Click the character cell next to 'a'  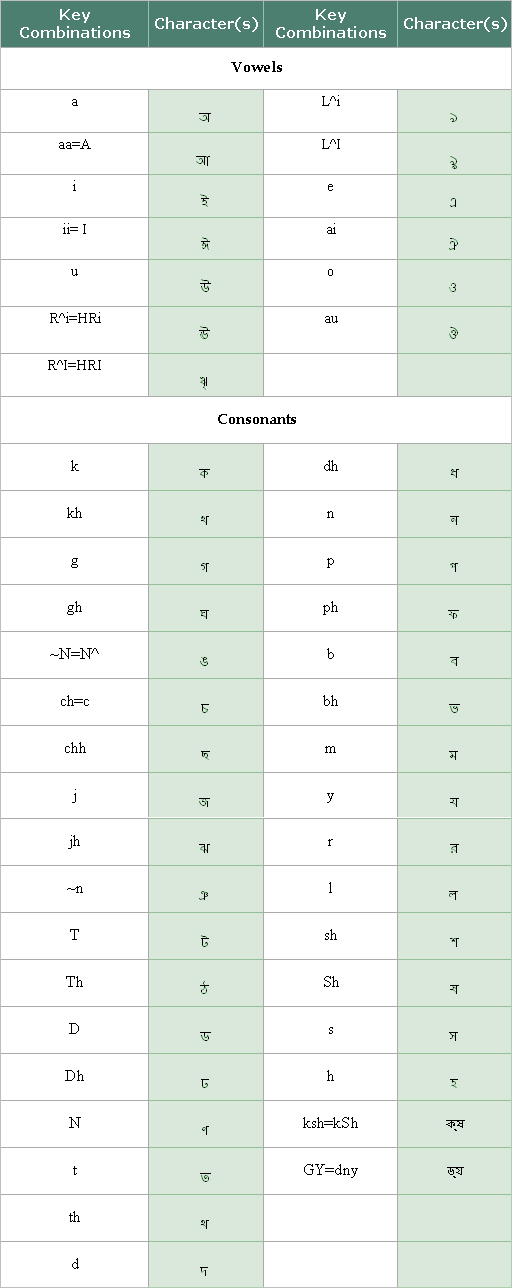coord(205,112)
